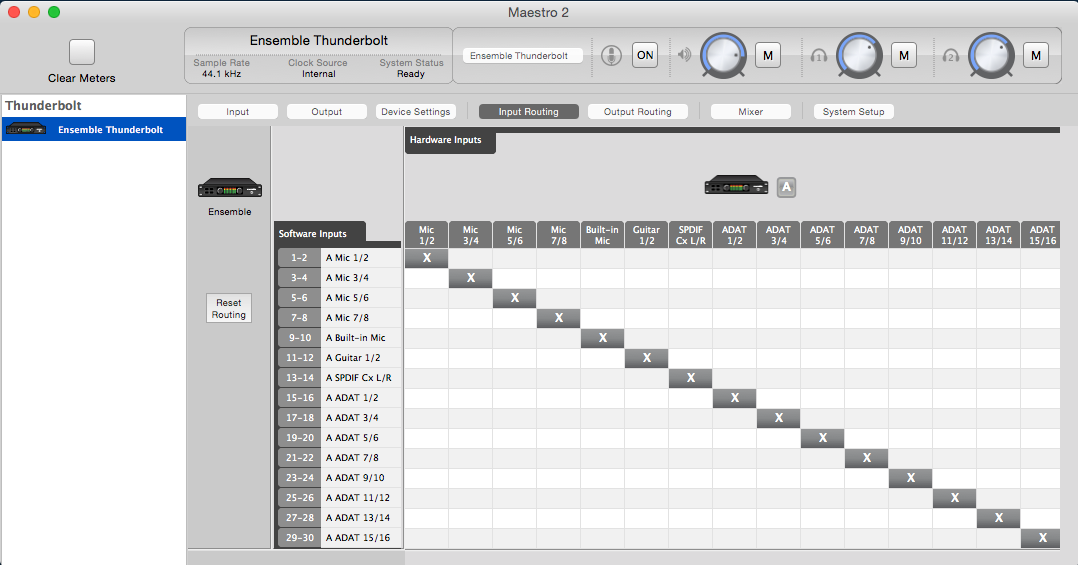The height and width of the screenshot is (565, 1078).
Task: Click the Clock Source Internal value
Action: click(318, 74)
